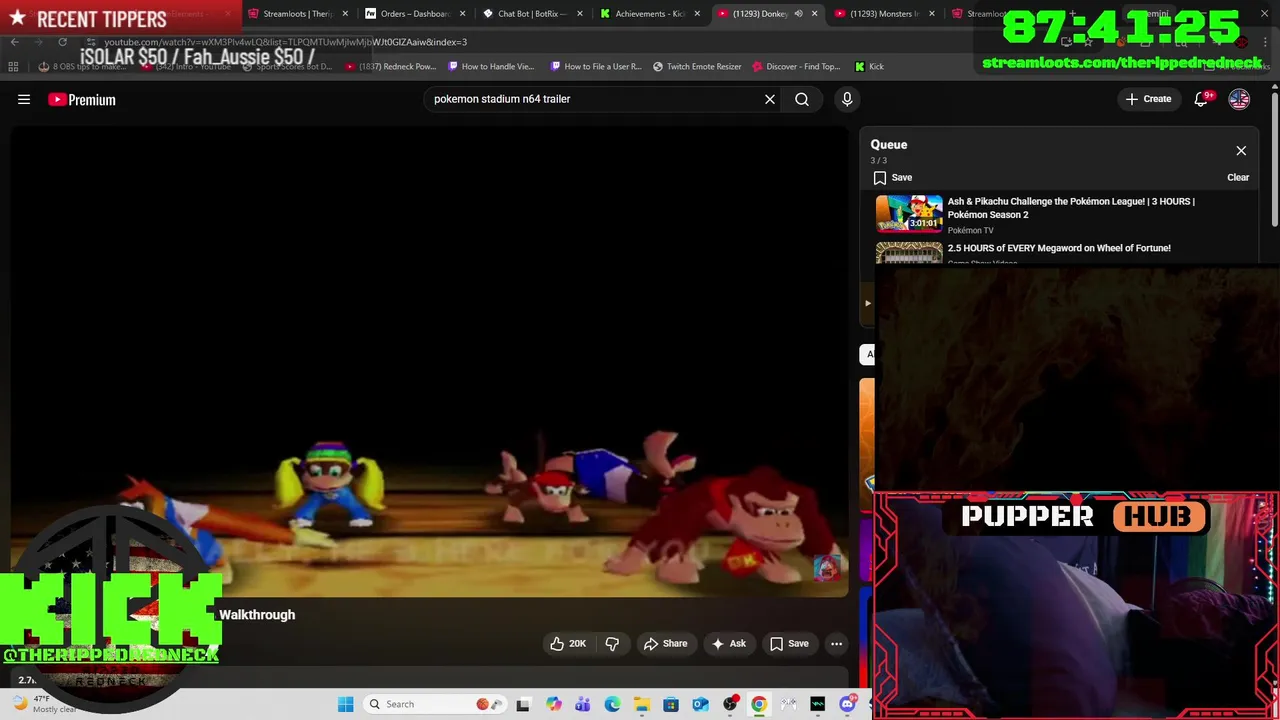Open File Explorer from the taskbar

641,704
